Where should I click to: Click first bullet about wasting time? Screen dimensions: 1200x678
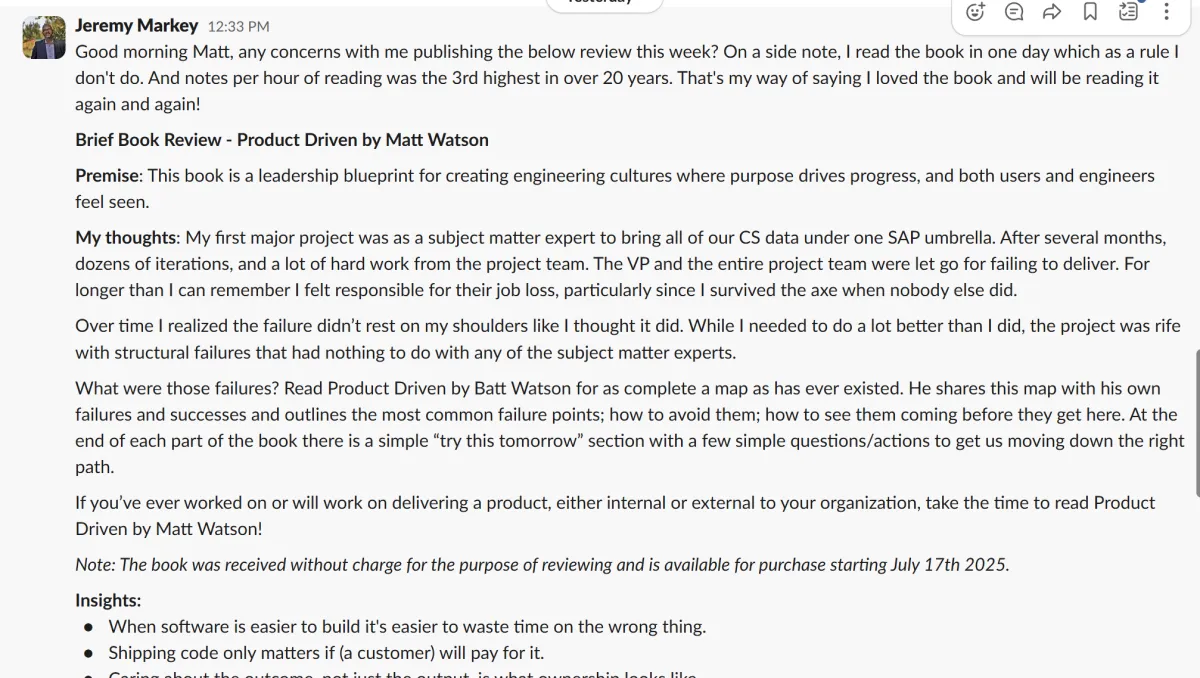pos(407,627)
